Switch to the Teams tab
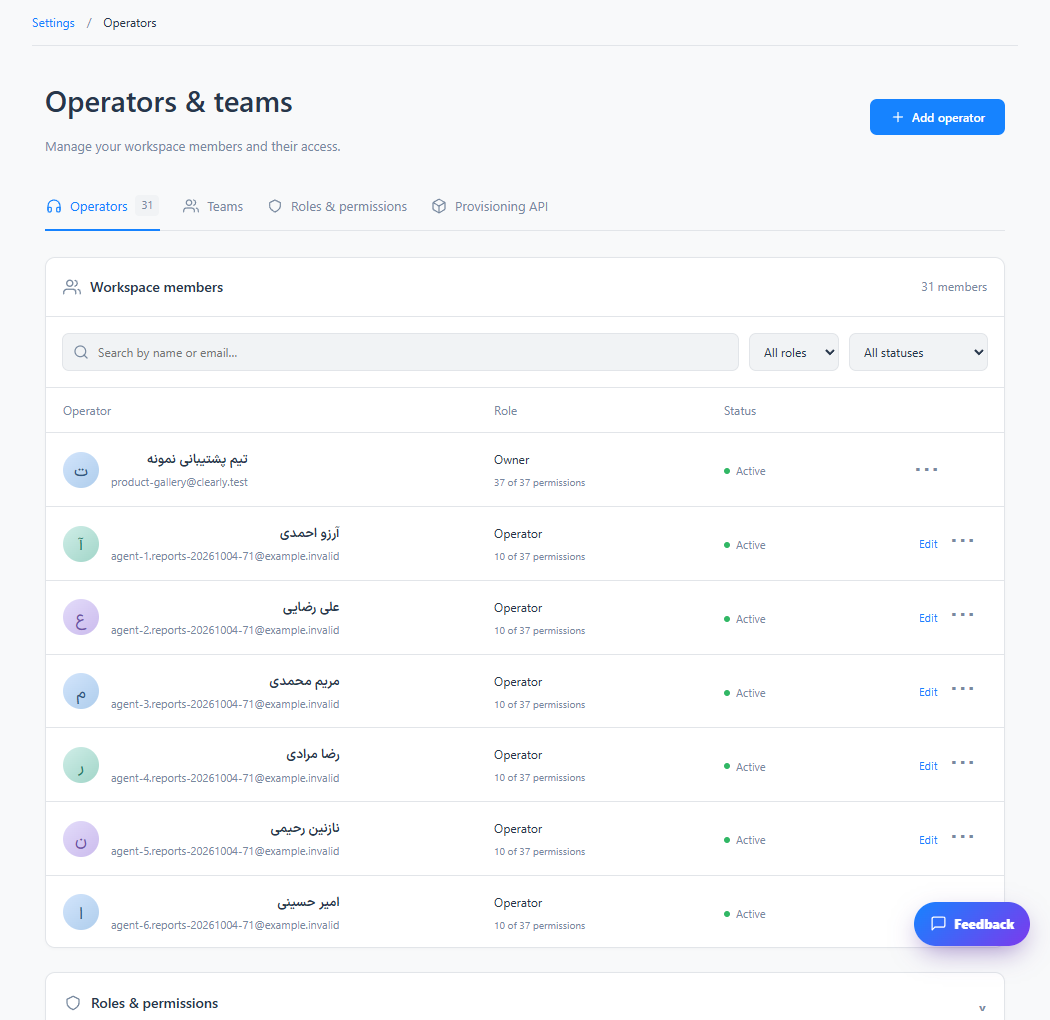Image resolution: width=1050 pixels, height=1020 pixels. tap(213, 206)
